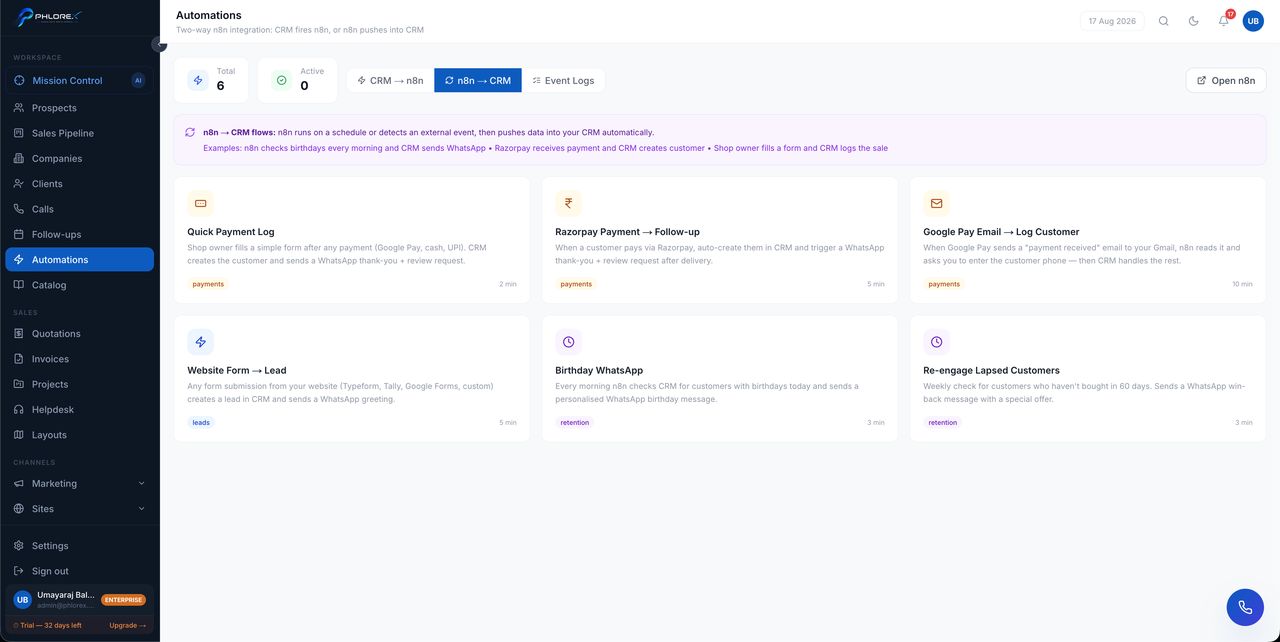
Task: Click the Catalog book icon
Action: tap(19, 285)
